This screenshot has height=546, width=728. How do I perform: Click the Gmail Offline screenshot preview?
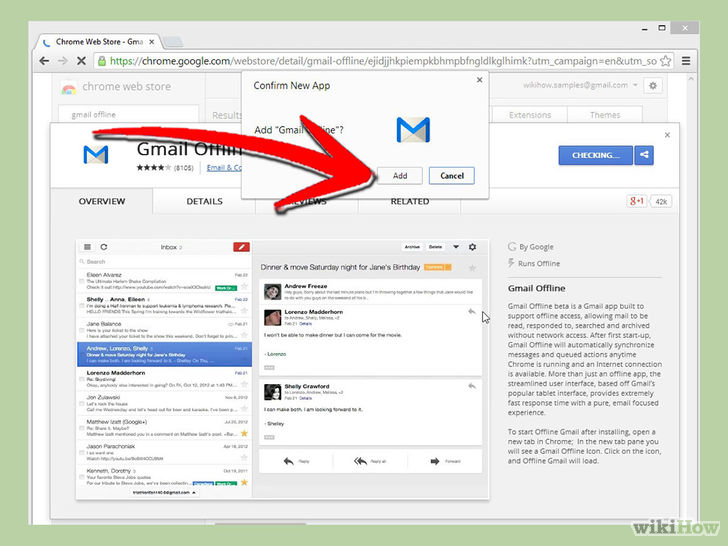point(282,370)
